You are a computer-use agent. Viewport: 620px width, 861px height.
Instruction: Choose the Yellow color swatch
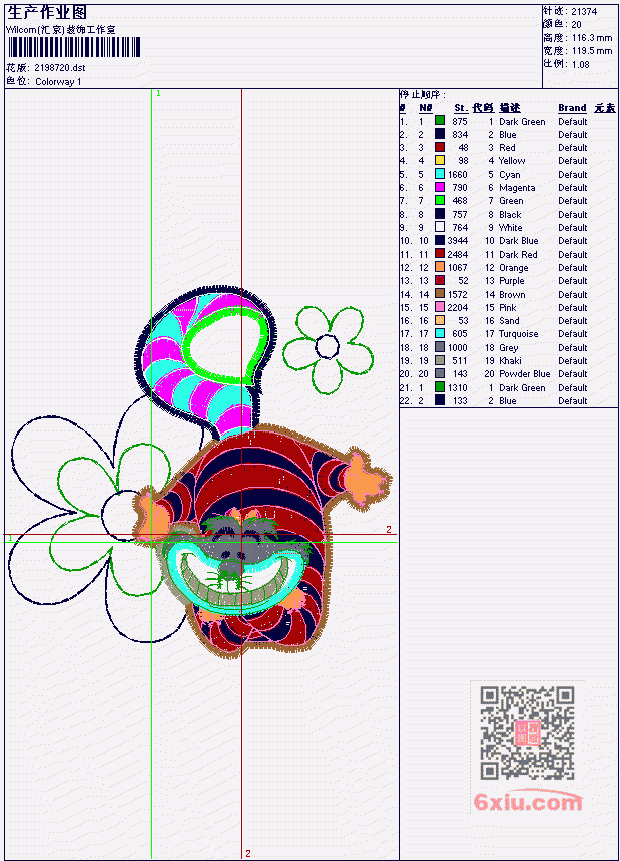coord(440,160)
